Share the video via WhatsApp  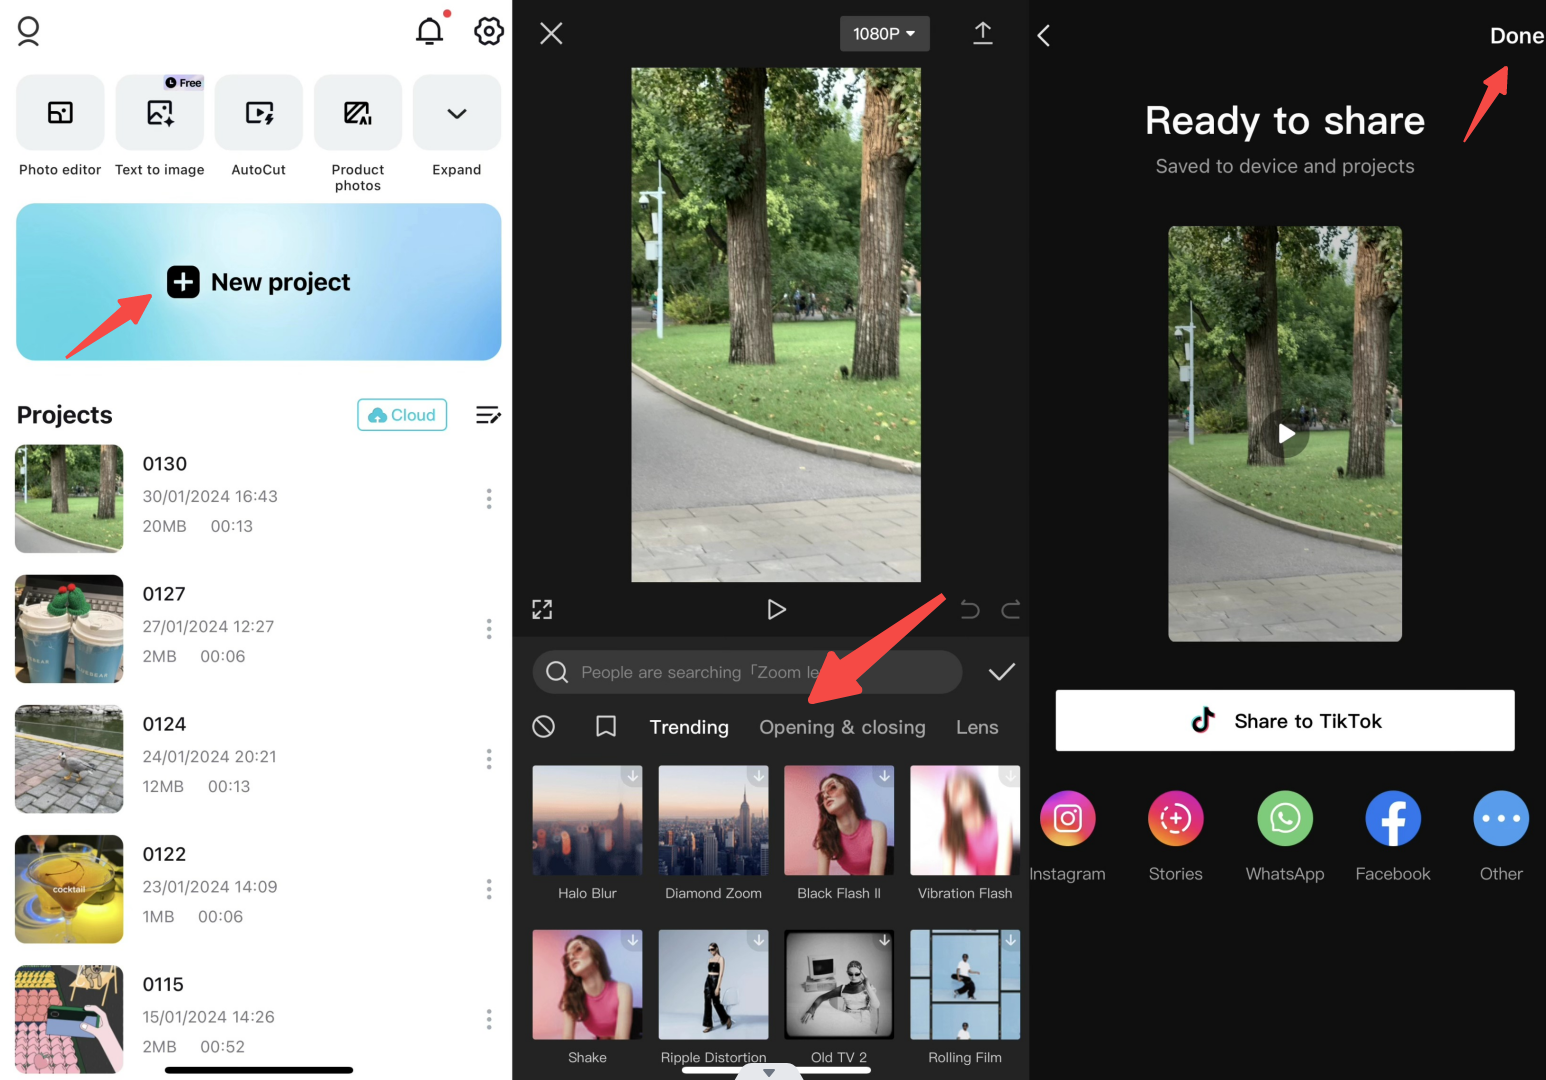point(1284,818)
